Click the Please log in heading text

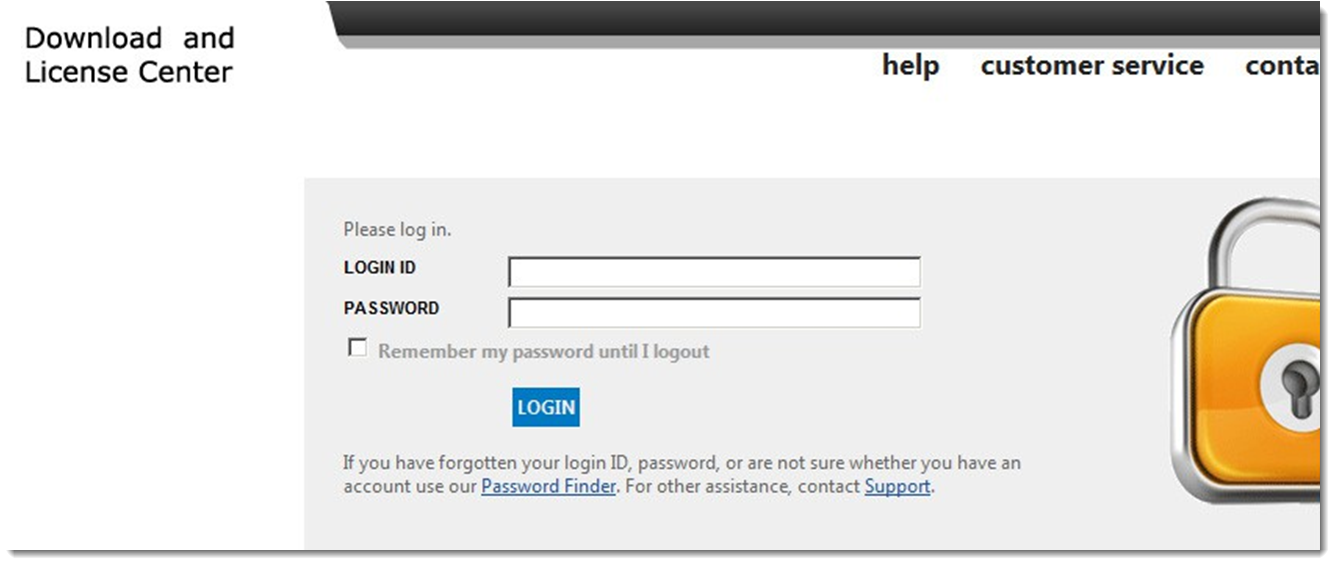[397, 230]
